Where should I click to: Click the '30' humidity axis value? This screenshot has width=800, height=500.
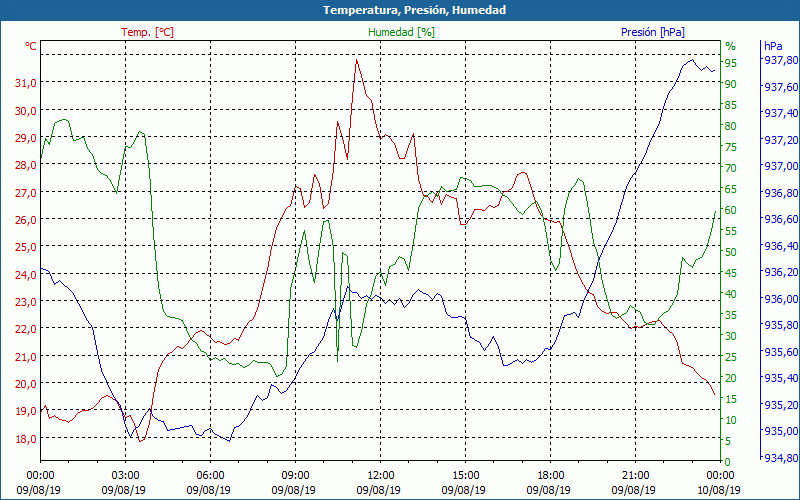731,336
